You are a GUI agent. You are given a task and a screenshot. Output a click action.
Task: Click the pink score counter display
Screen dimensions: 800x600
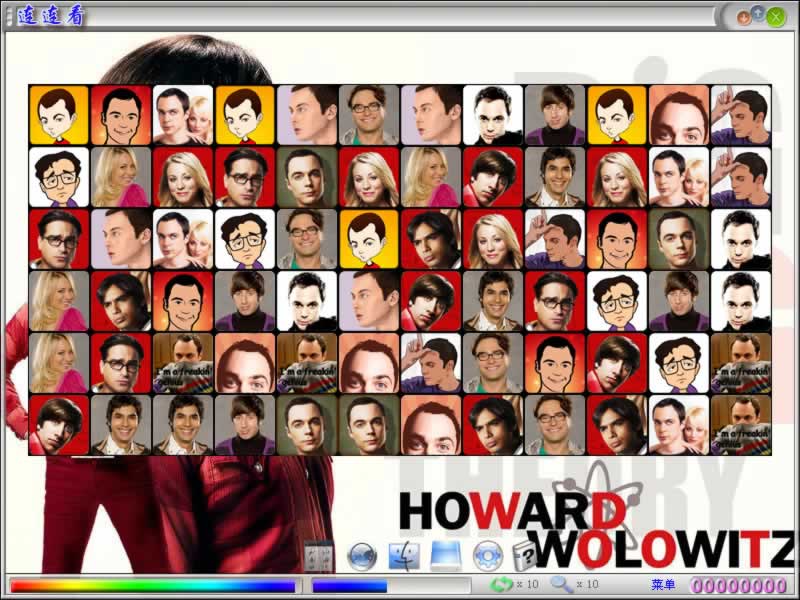click(x=738, y=585)
